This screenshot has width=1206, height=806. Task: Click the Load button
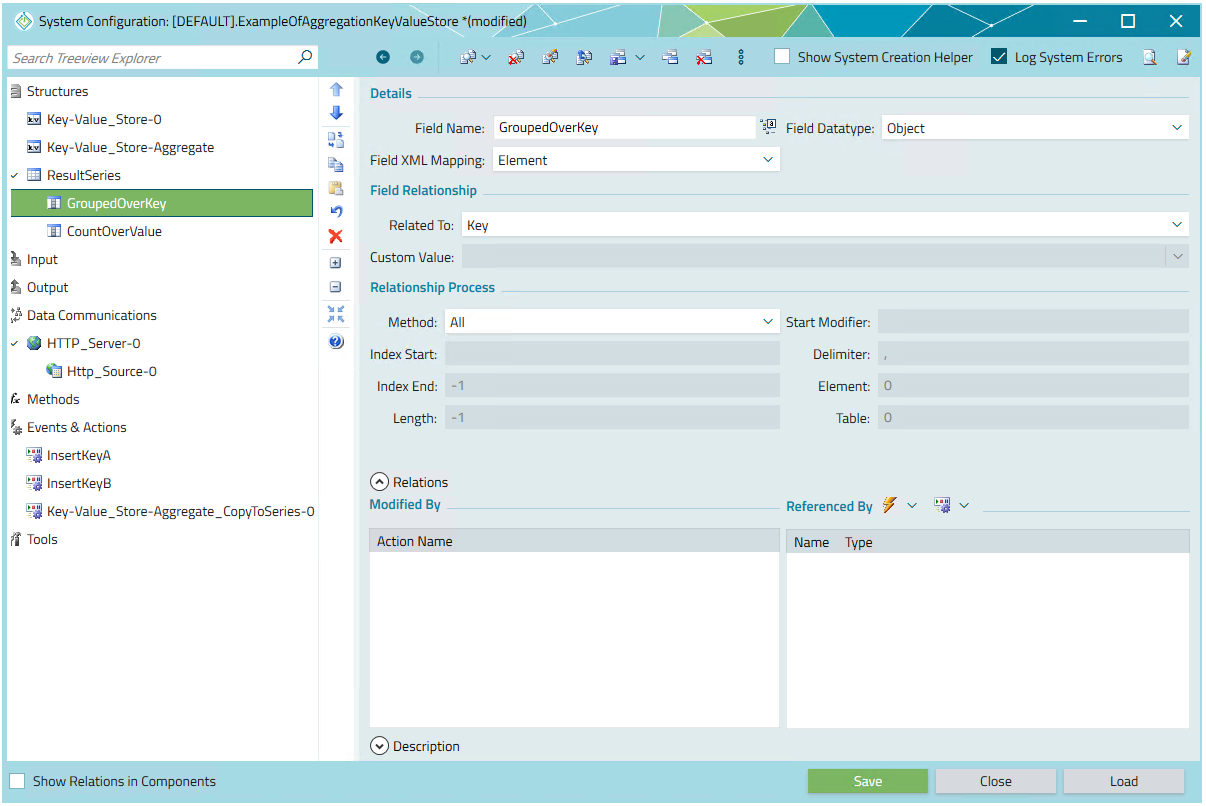1123,782
